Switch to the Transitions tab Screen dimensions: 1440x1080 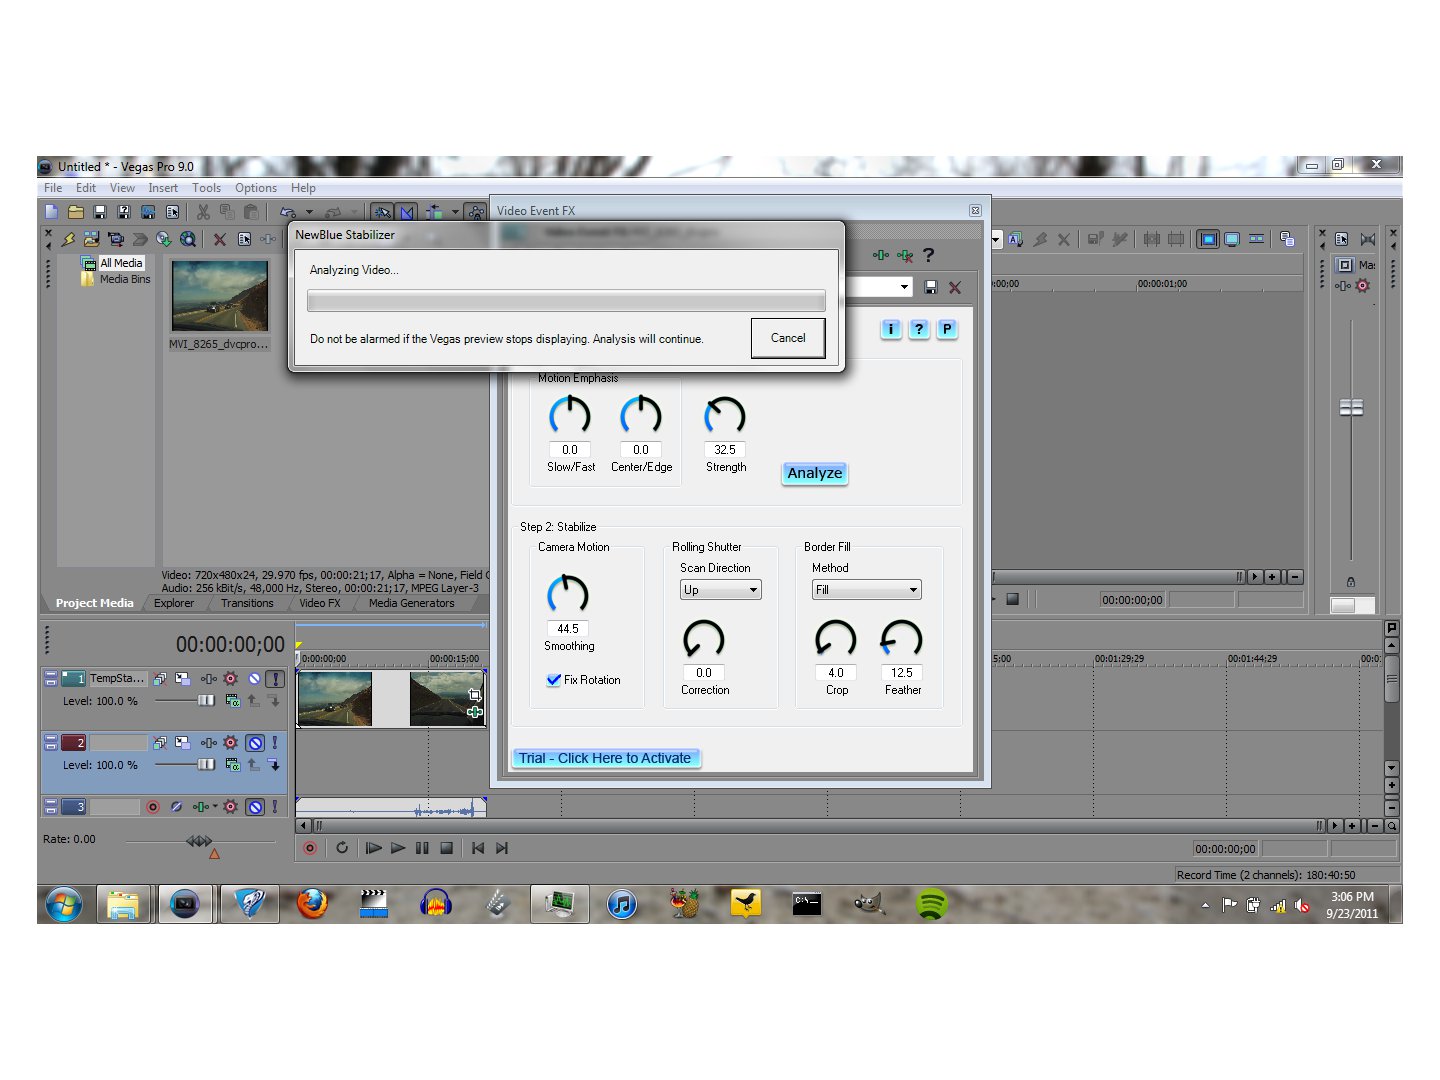(x=247, y=603)
